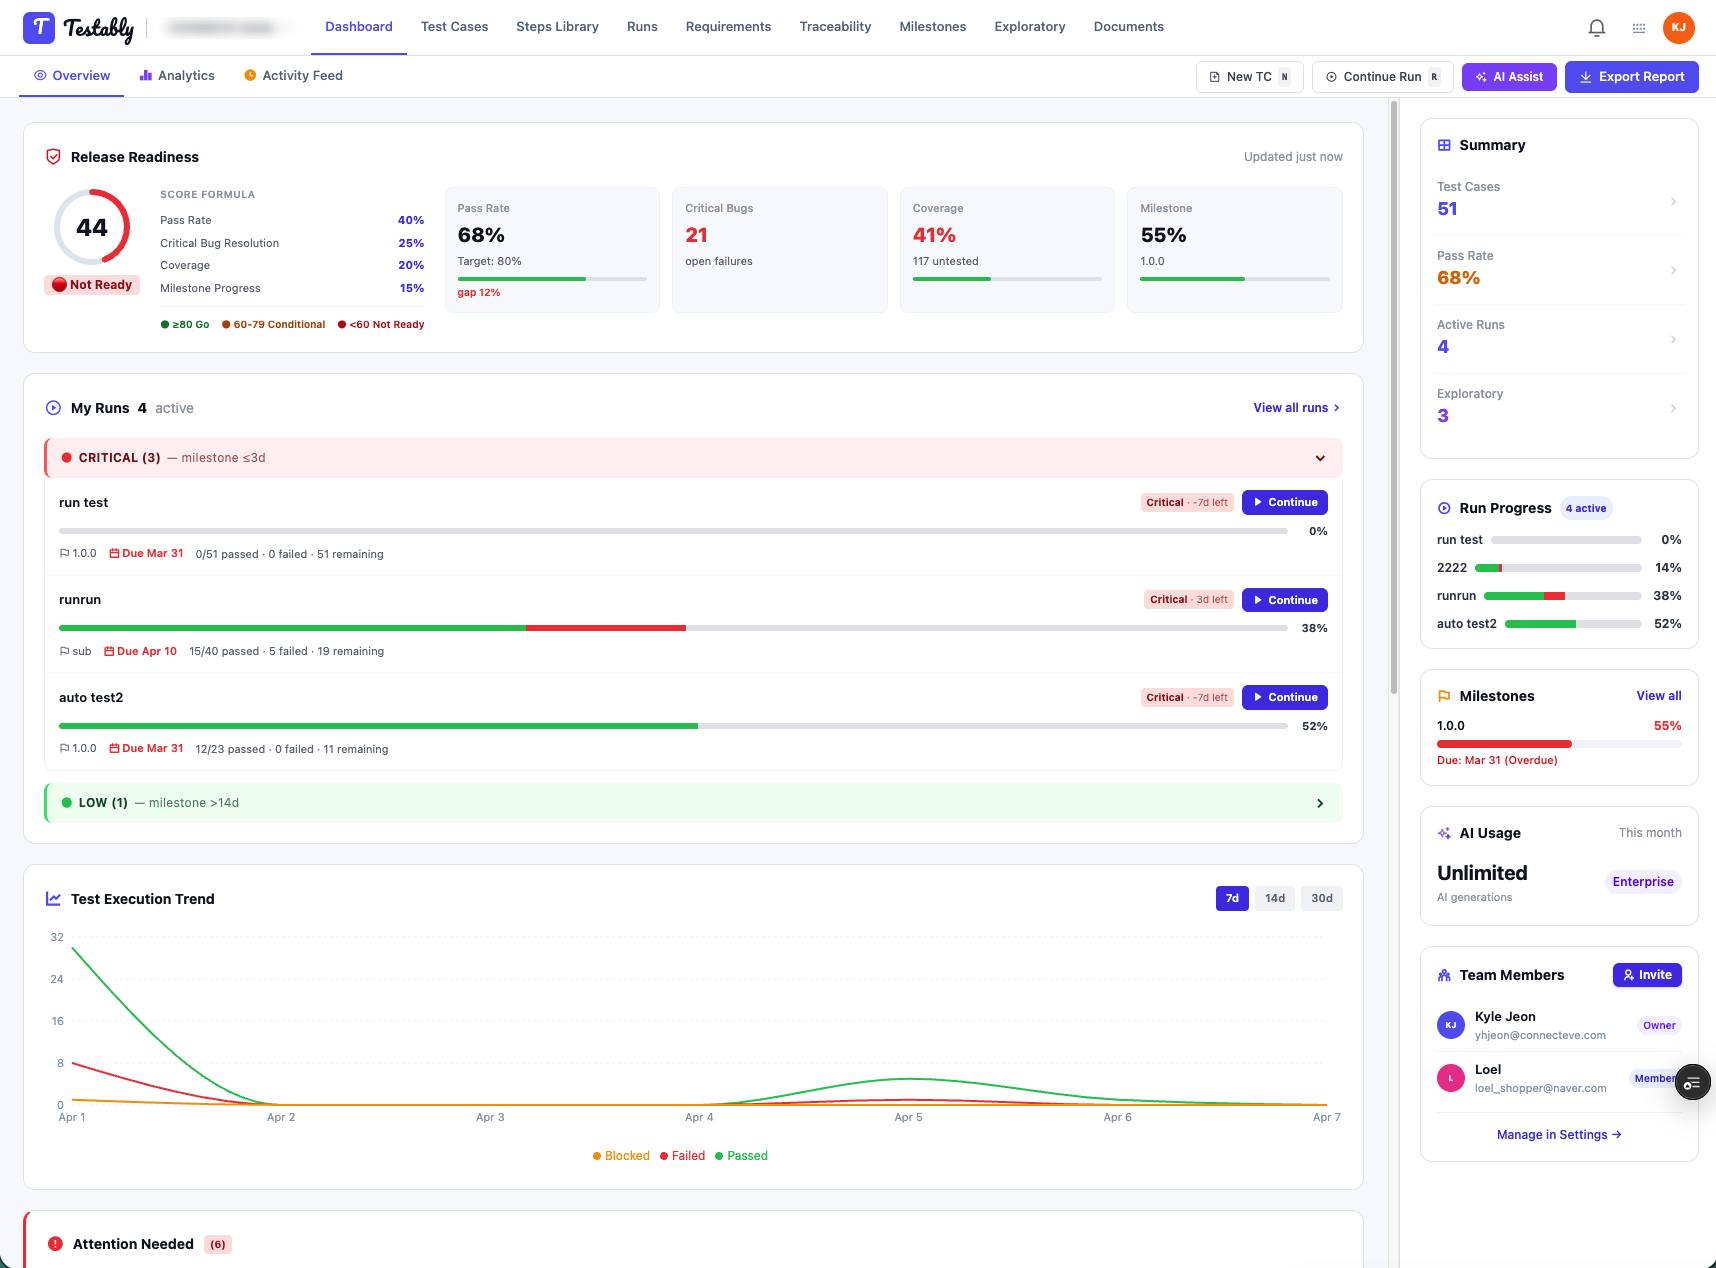Viewport: 1716px width, 1268px height.
Task: Collapse the CRITICAL (3) runs group
Action: point(1320,458)
